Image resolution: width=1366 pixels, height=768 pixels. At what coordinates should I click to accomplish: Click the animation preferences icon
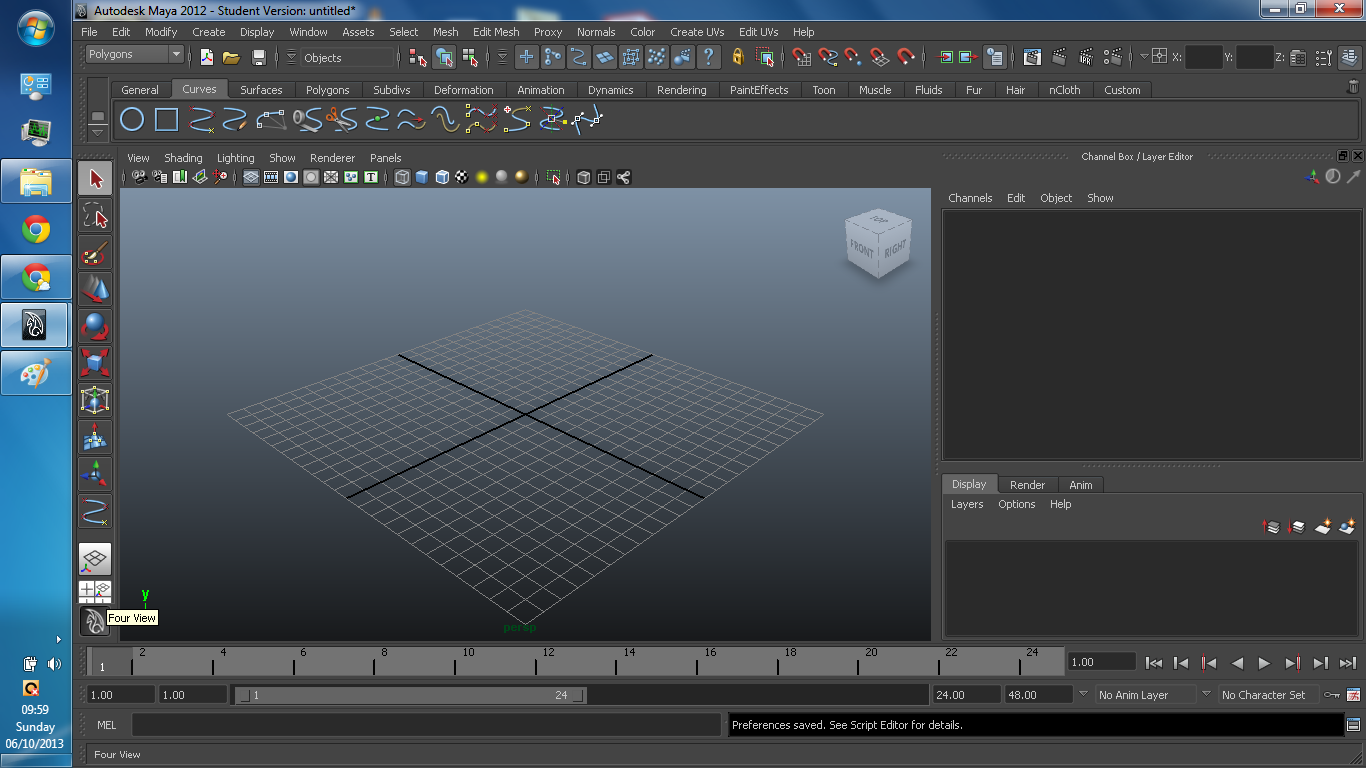point(1353,695)
